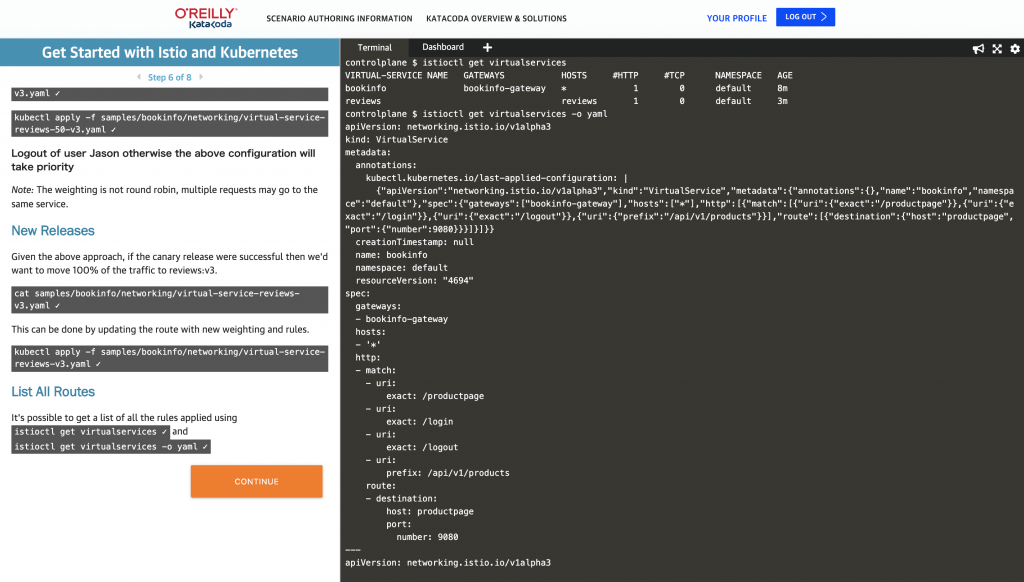This screenshot has height=582, width=1024.
Task: Click 'kind: VirtualService' line in terminal
Action: [396, 140]
